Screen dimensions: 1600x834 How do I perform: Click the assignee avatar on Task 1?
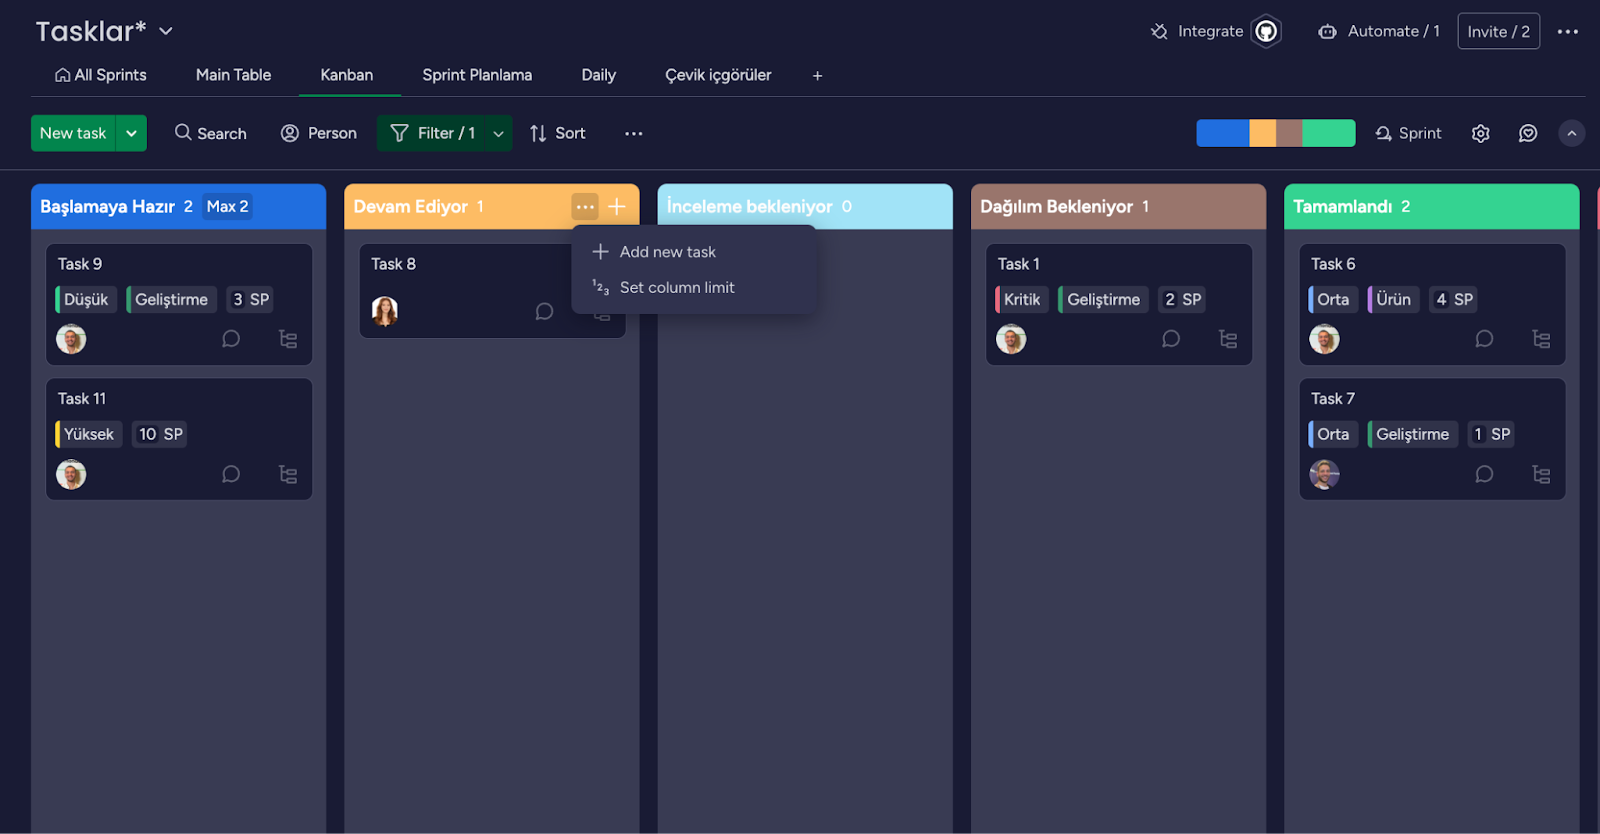coord(1011,339)
